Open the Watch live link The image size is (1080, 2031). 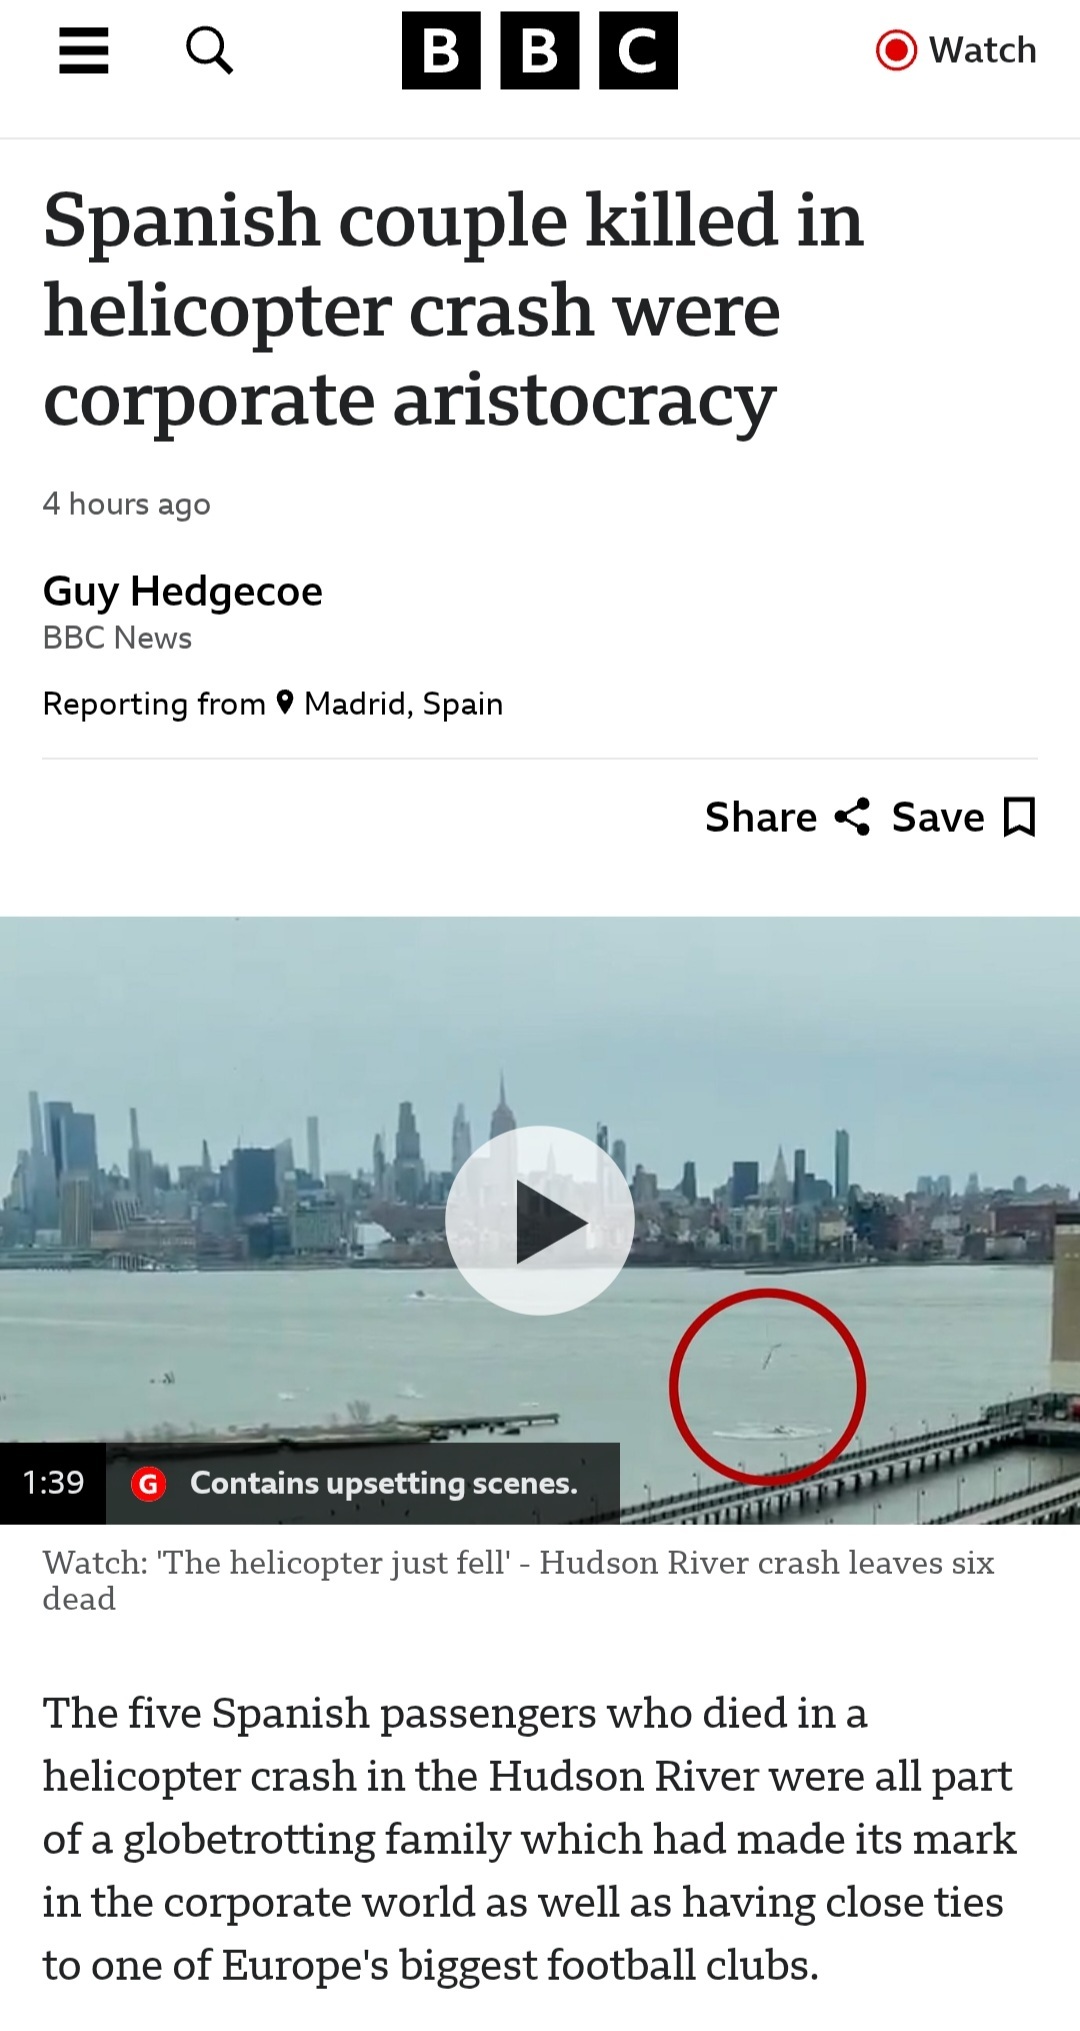(x=956, y=50)
